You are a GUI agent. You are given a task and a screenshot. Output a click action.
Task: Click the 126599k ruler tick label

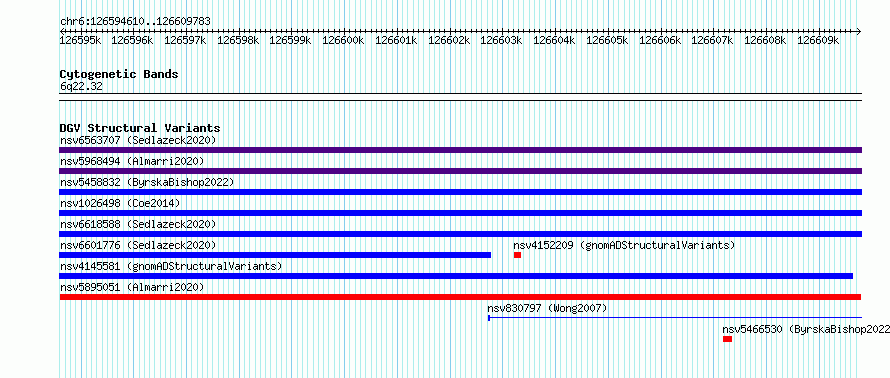290,40
